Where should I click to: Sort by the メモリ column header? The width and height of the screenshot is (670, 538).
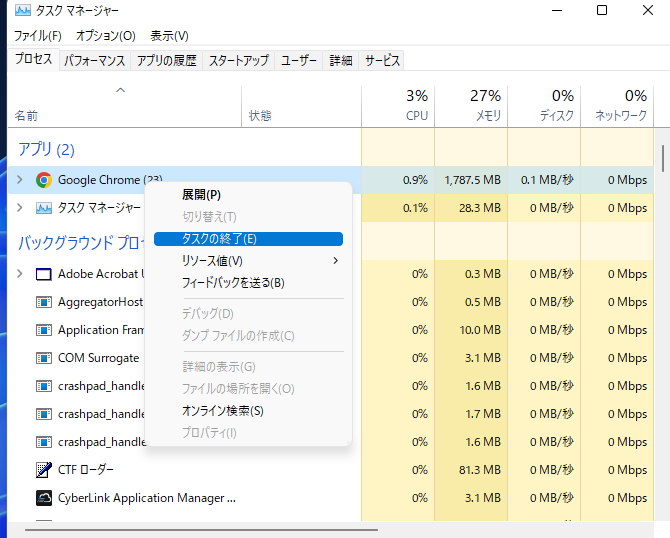click(471, 106)
